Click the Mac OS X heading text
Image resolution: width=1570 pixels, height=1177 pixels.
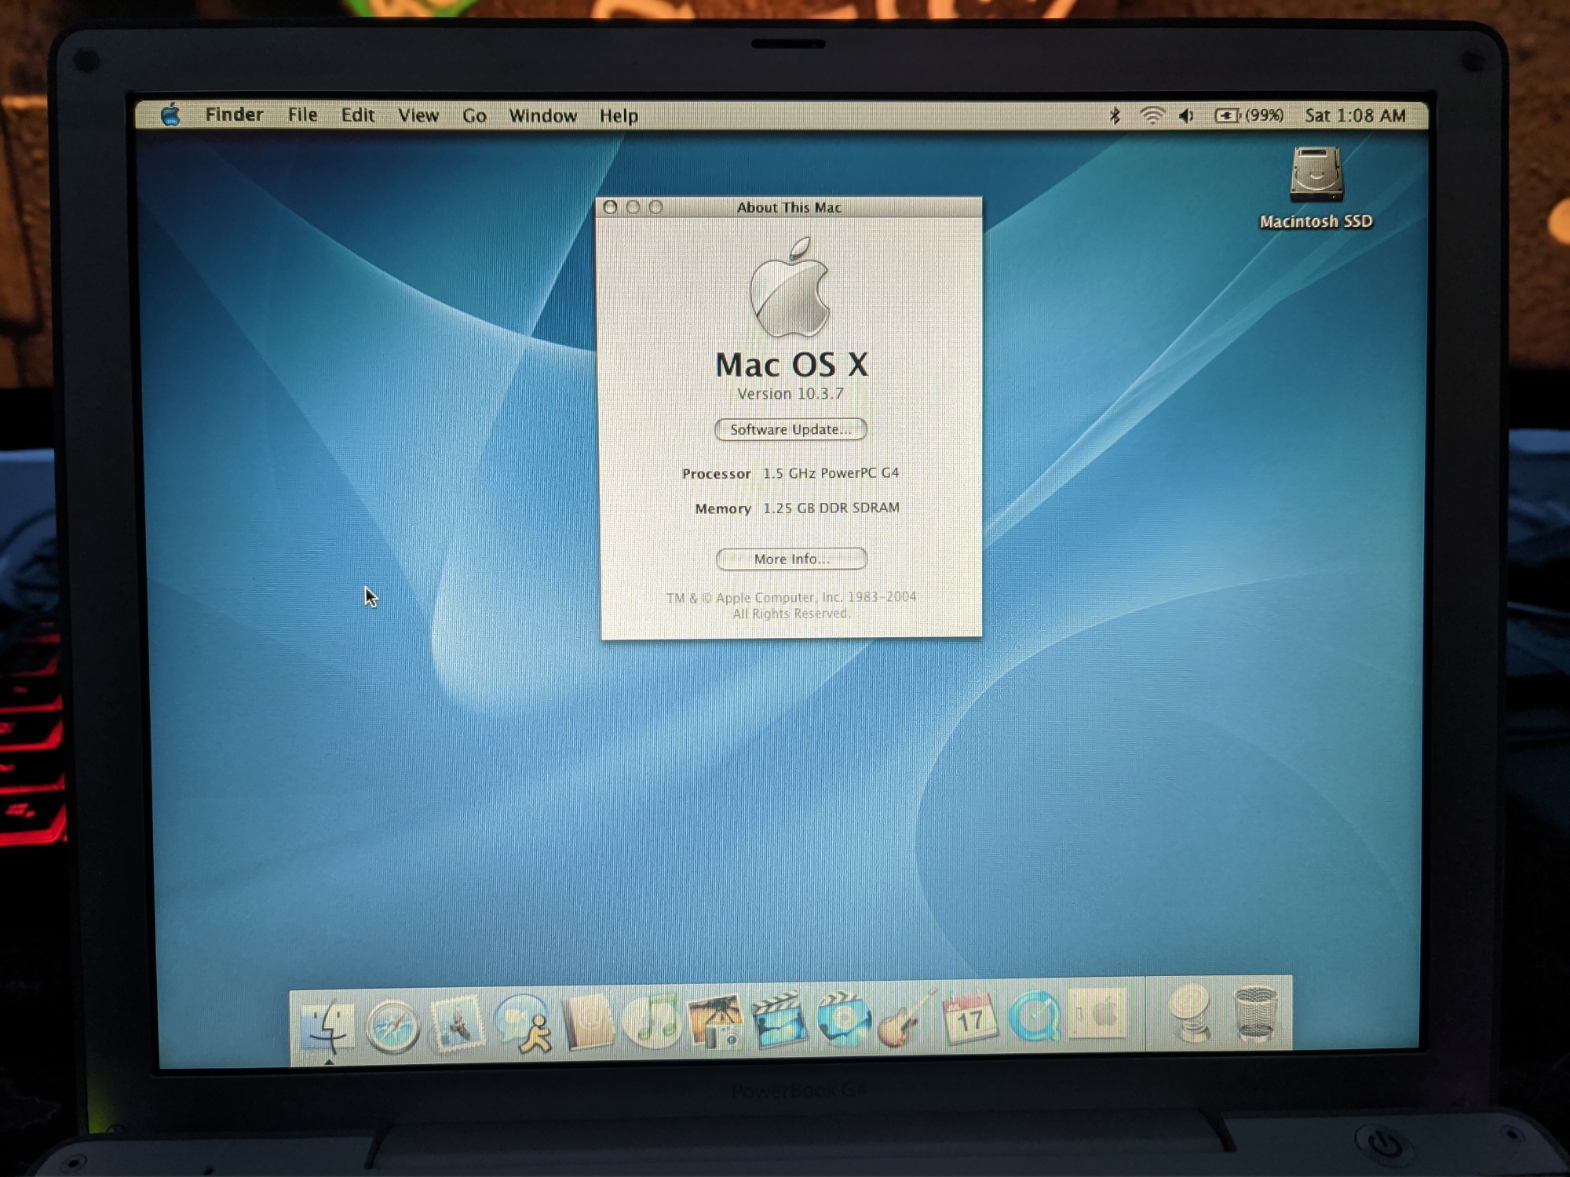click(791, 365)
